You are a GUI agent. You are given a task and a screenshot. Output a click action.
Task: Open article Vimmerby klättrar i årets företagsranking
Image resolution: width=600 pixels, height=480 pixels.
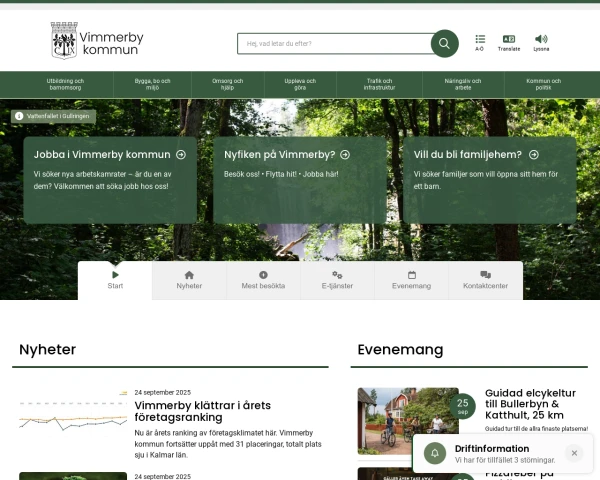pos(203,411)
